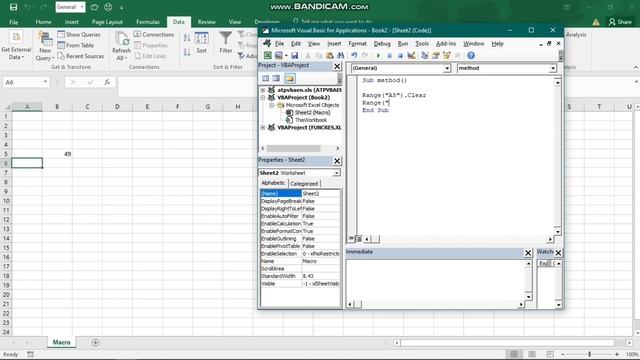
Task: Click View Object icon in Project panel
Action: point(276,78)
